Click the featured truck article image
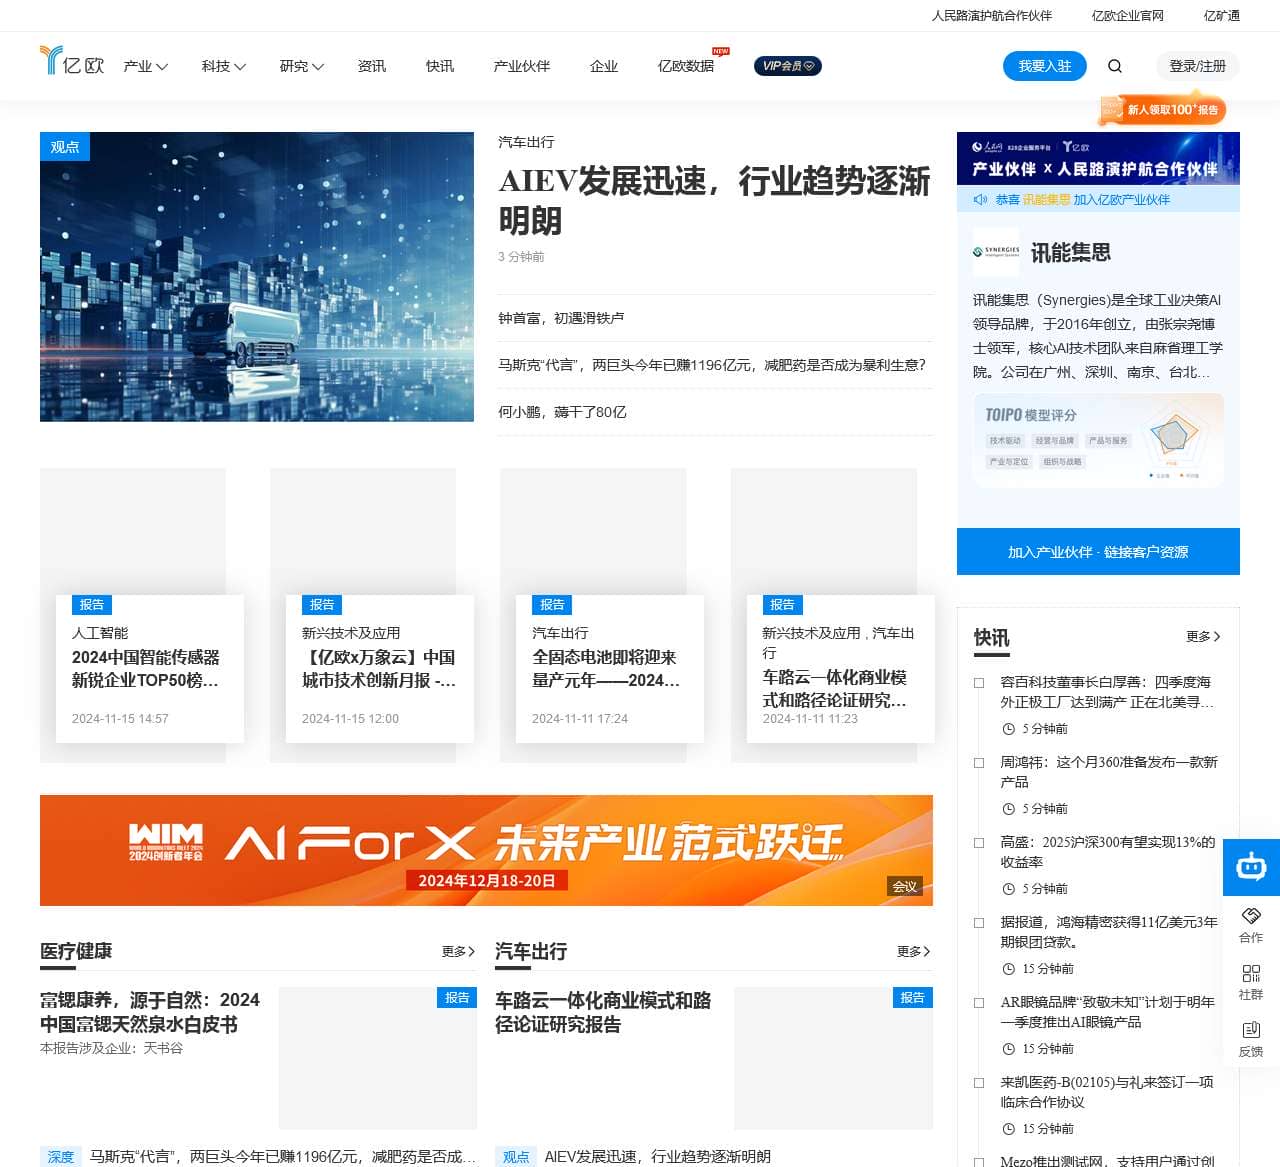Viewport: 1280px width, 1167px height. coord(257,277)
